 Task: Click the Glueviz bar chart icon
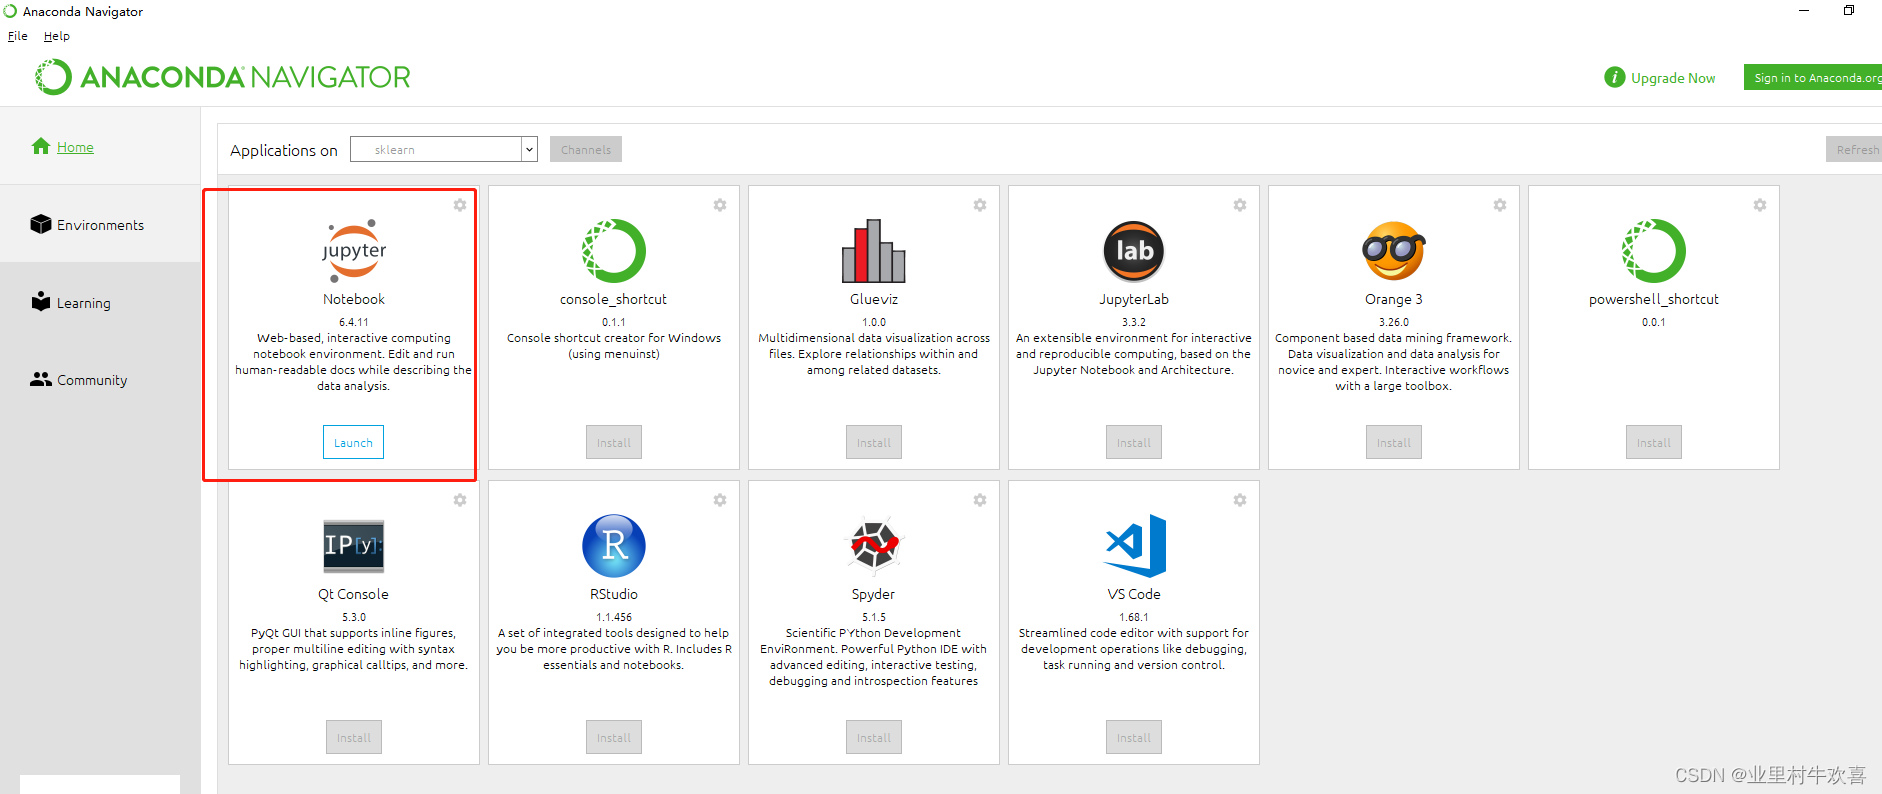point(874,250)
